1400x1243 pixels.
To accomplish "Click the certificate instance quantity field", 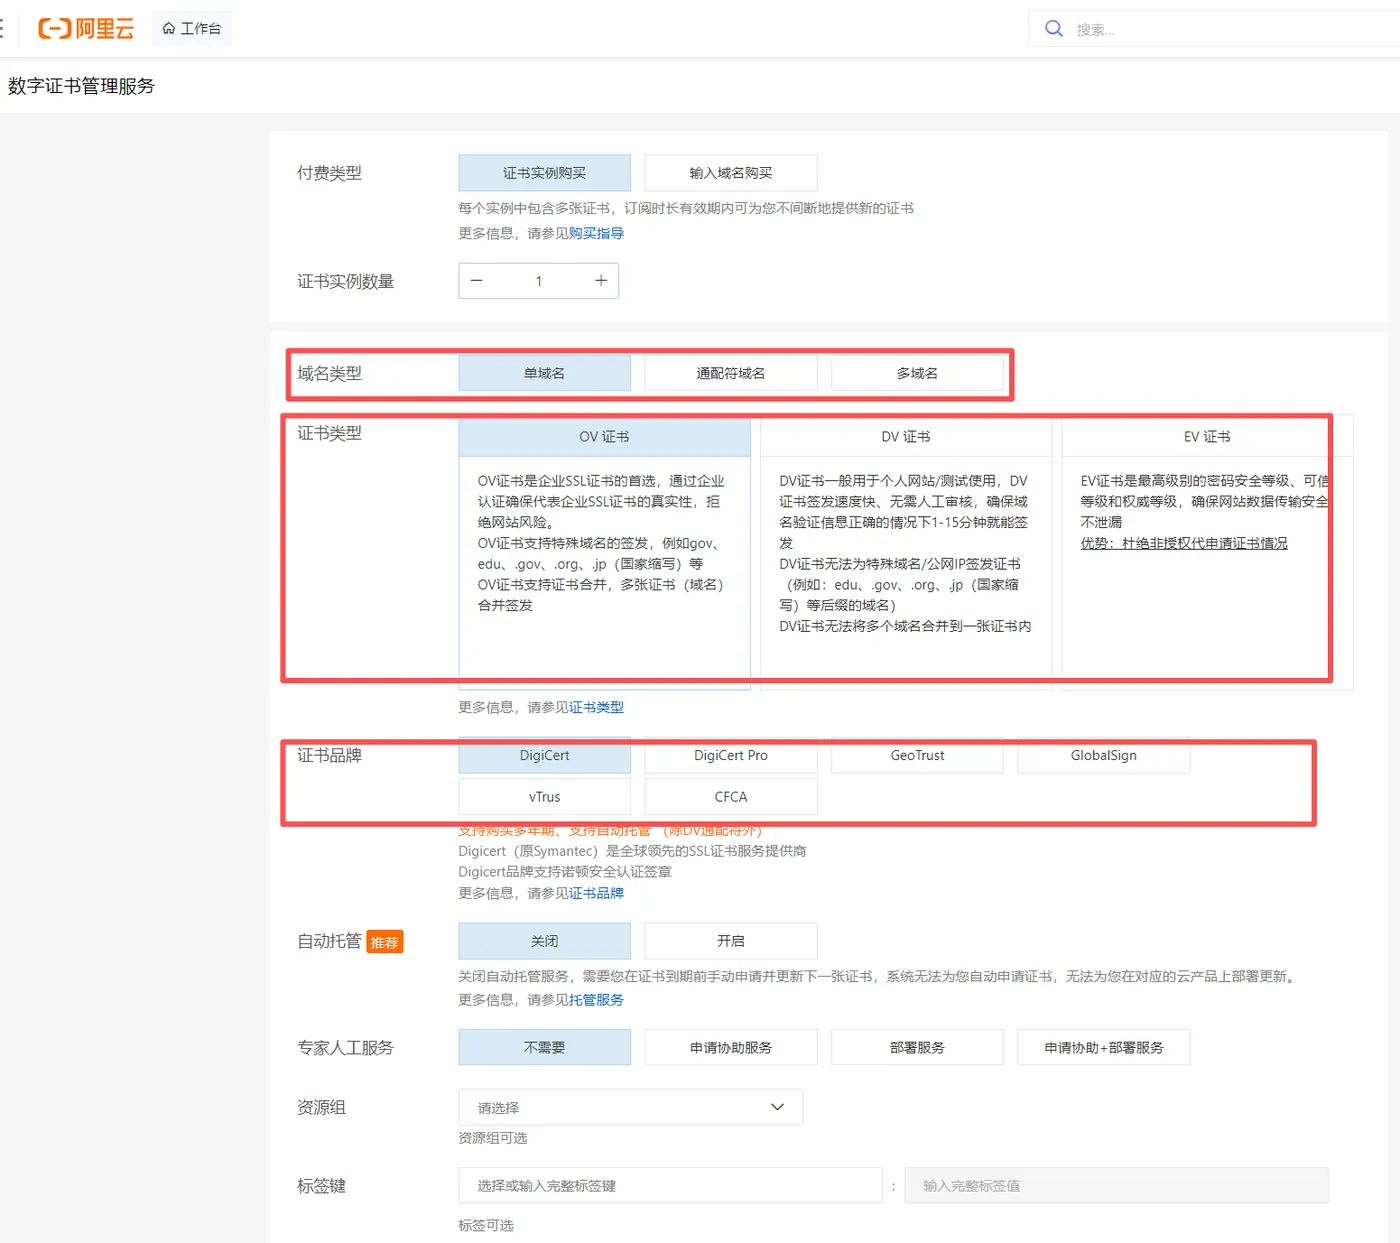I will [539, 281].
